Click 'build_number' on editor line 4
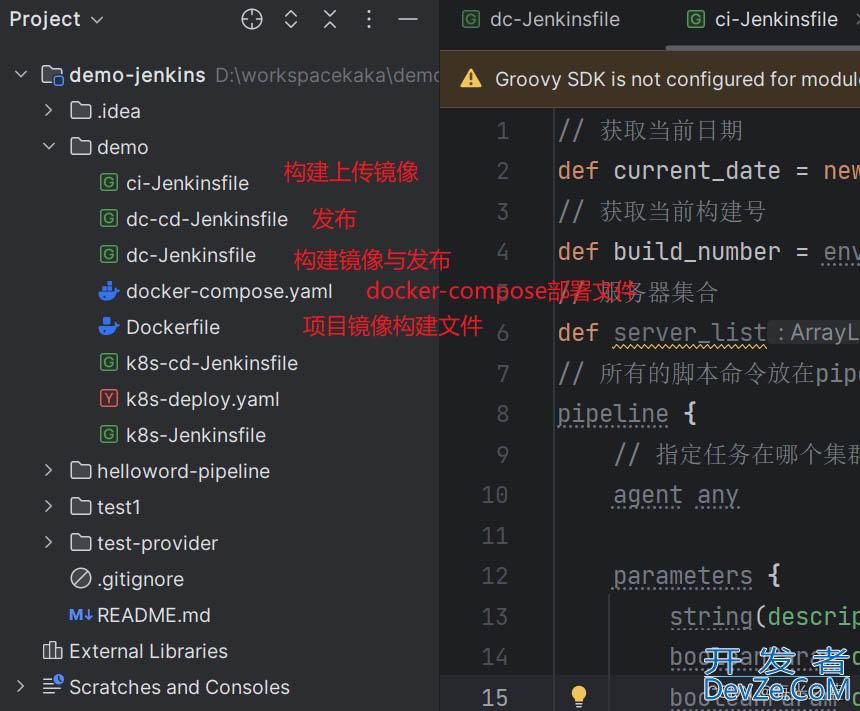Image resolution: width=860 pixels, height=711 pixels. coord(697,252)
